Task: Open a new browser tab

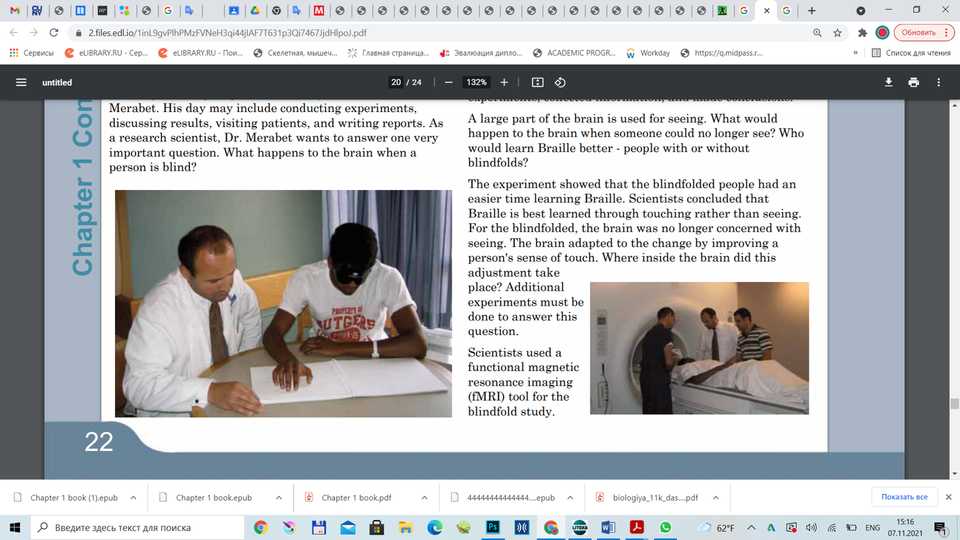Action: [x=811, y=10]
